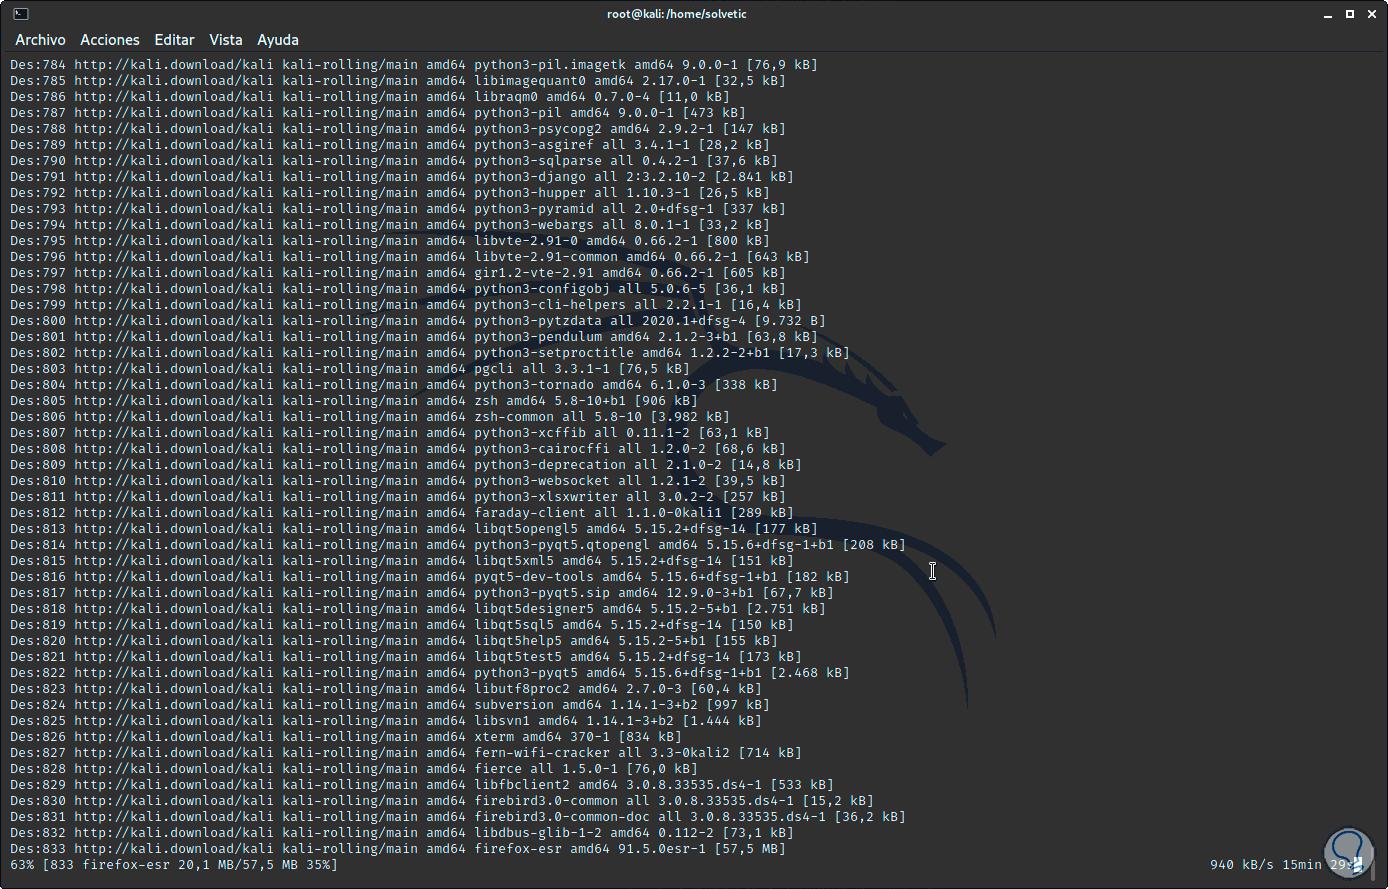Click the libqt5designer5 line
This screenshot has width=1388, height=889.
pos(418,608)
